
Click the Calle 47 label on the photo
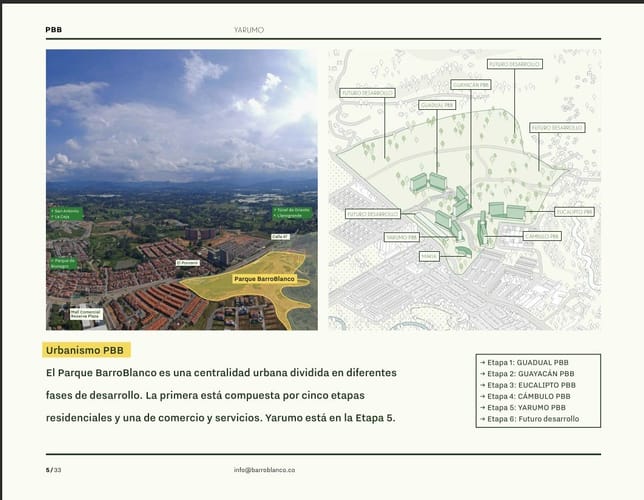coord(281,237)
